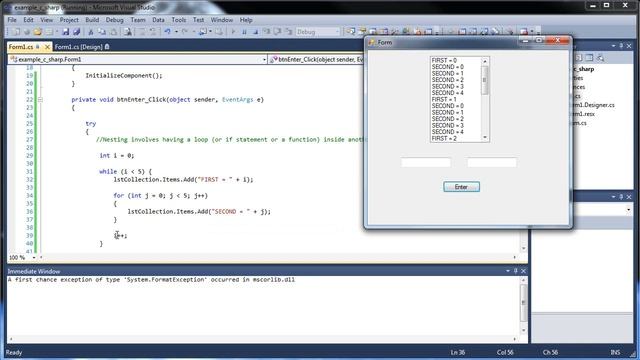Open the Project menu
Screen dimensions: 640x360
[69, 20]
